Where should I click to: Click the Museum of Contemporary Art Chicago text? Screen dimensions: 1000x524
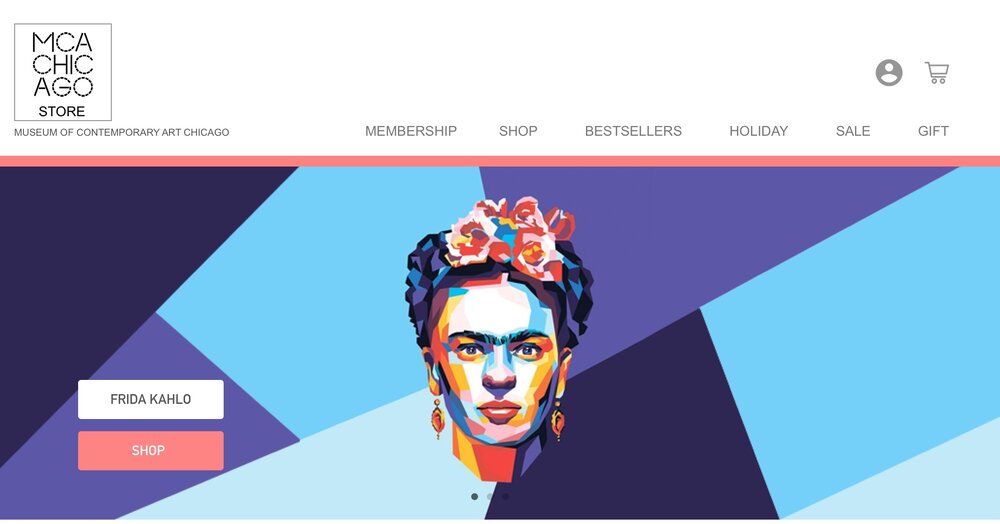122,133
